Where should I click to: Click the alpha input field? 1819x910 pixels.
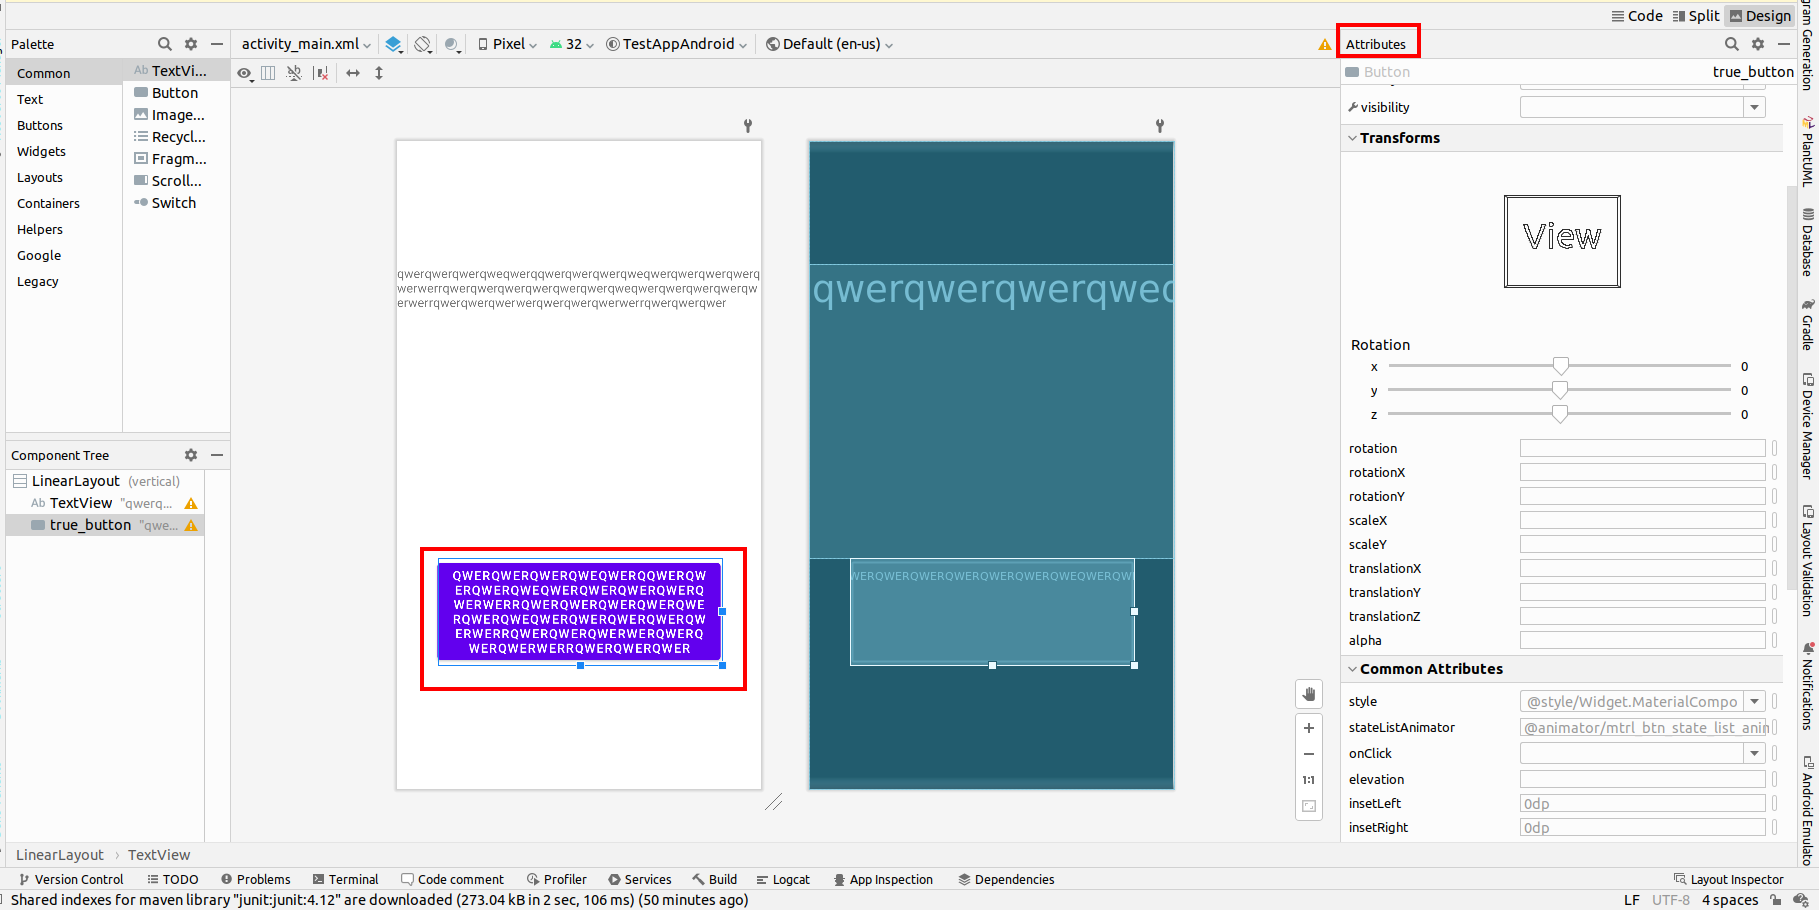[1642, 640]
